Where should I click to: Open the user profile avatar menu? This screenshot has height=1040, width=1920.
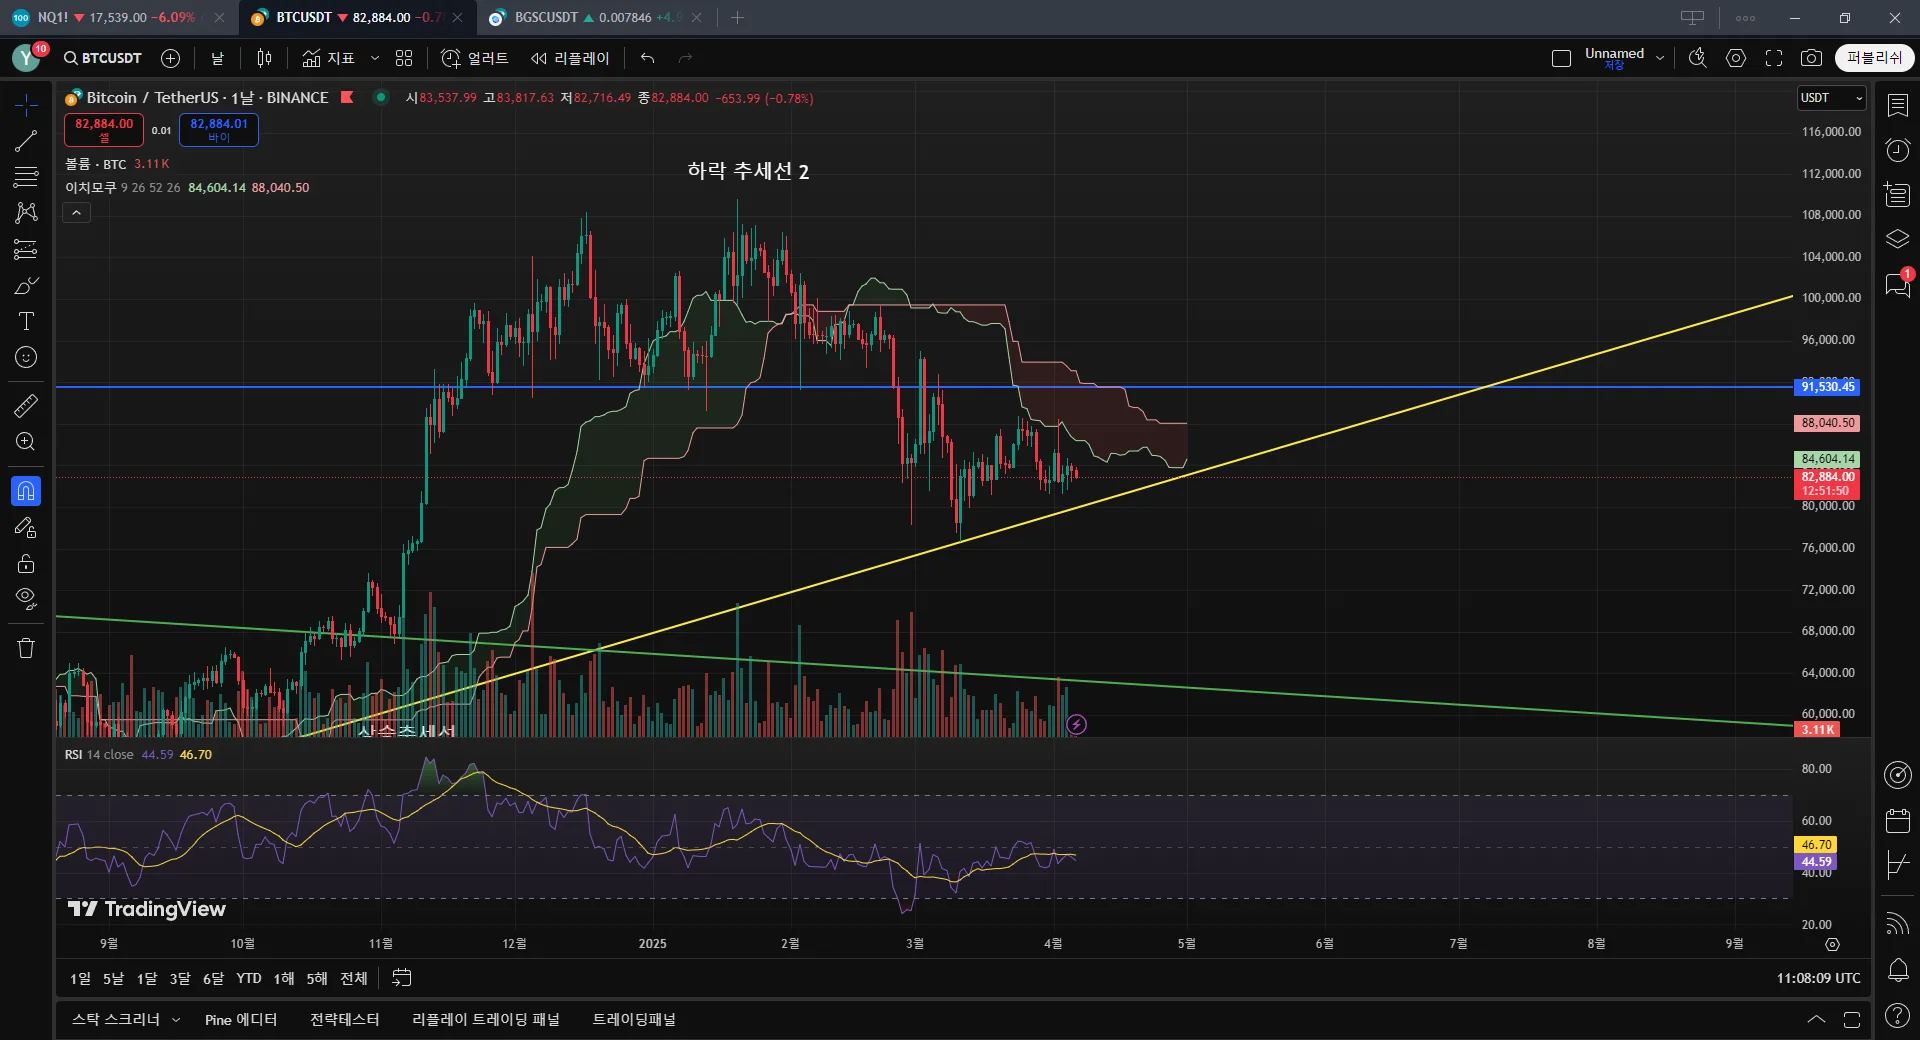27,58
